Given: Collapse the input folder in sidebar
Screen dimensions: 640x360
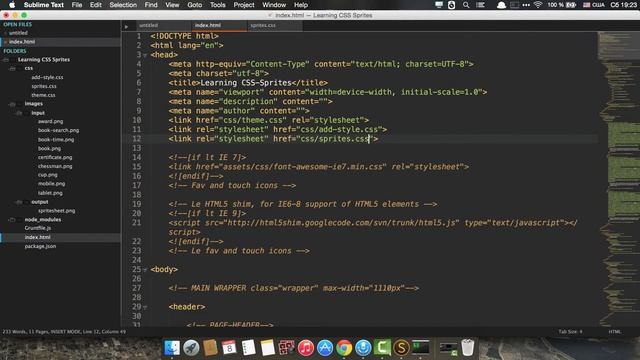Looking at the screenshot, I should 19,113.
